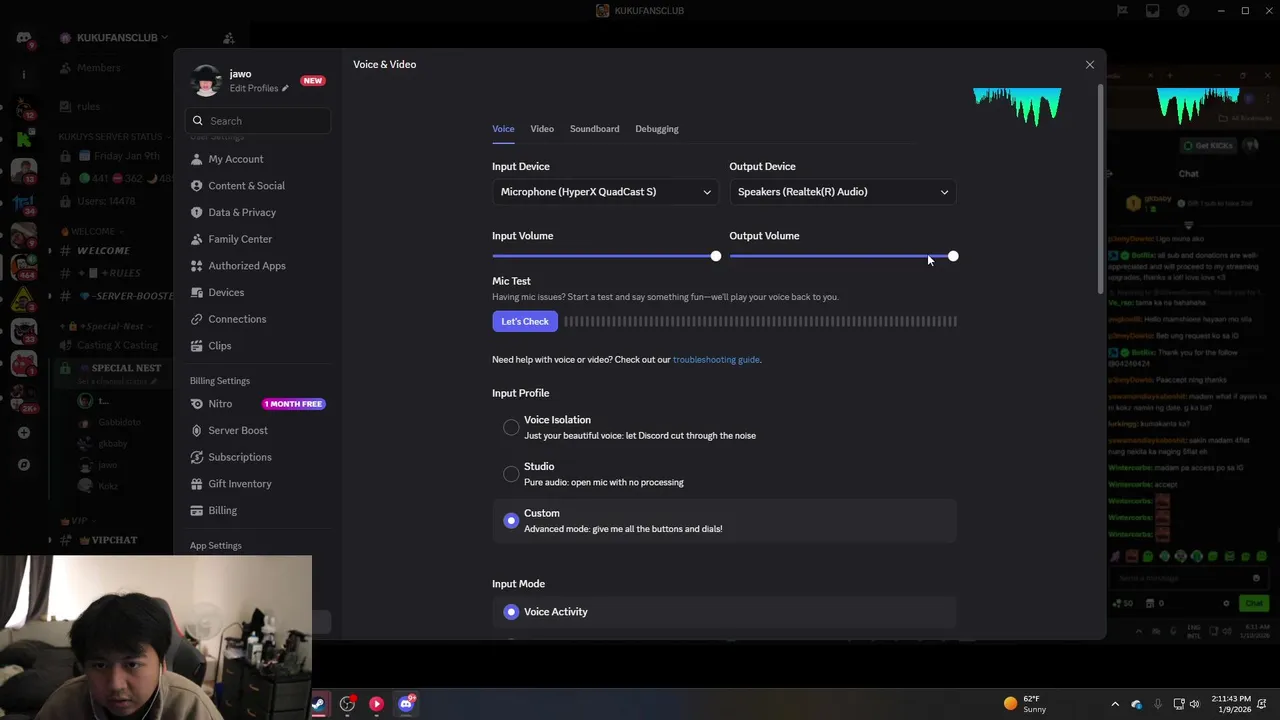Open the Output Device dropdown
Viewport: 1280px width, 720px height.
(x=843, y=192)
